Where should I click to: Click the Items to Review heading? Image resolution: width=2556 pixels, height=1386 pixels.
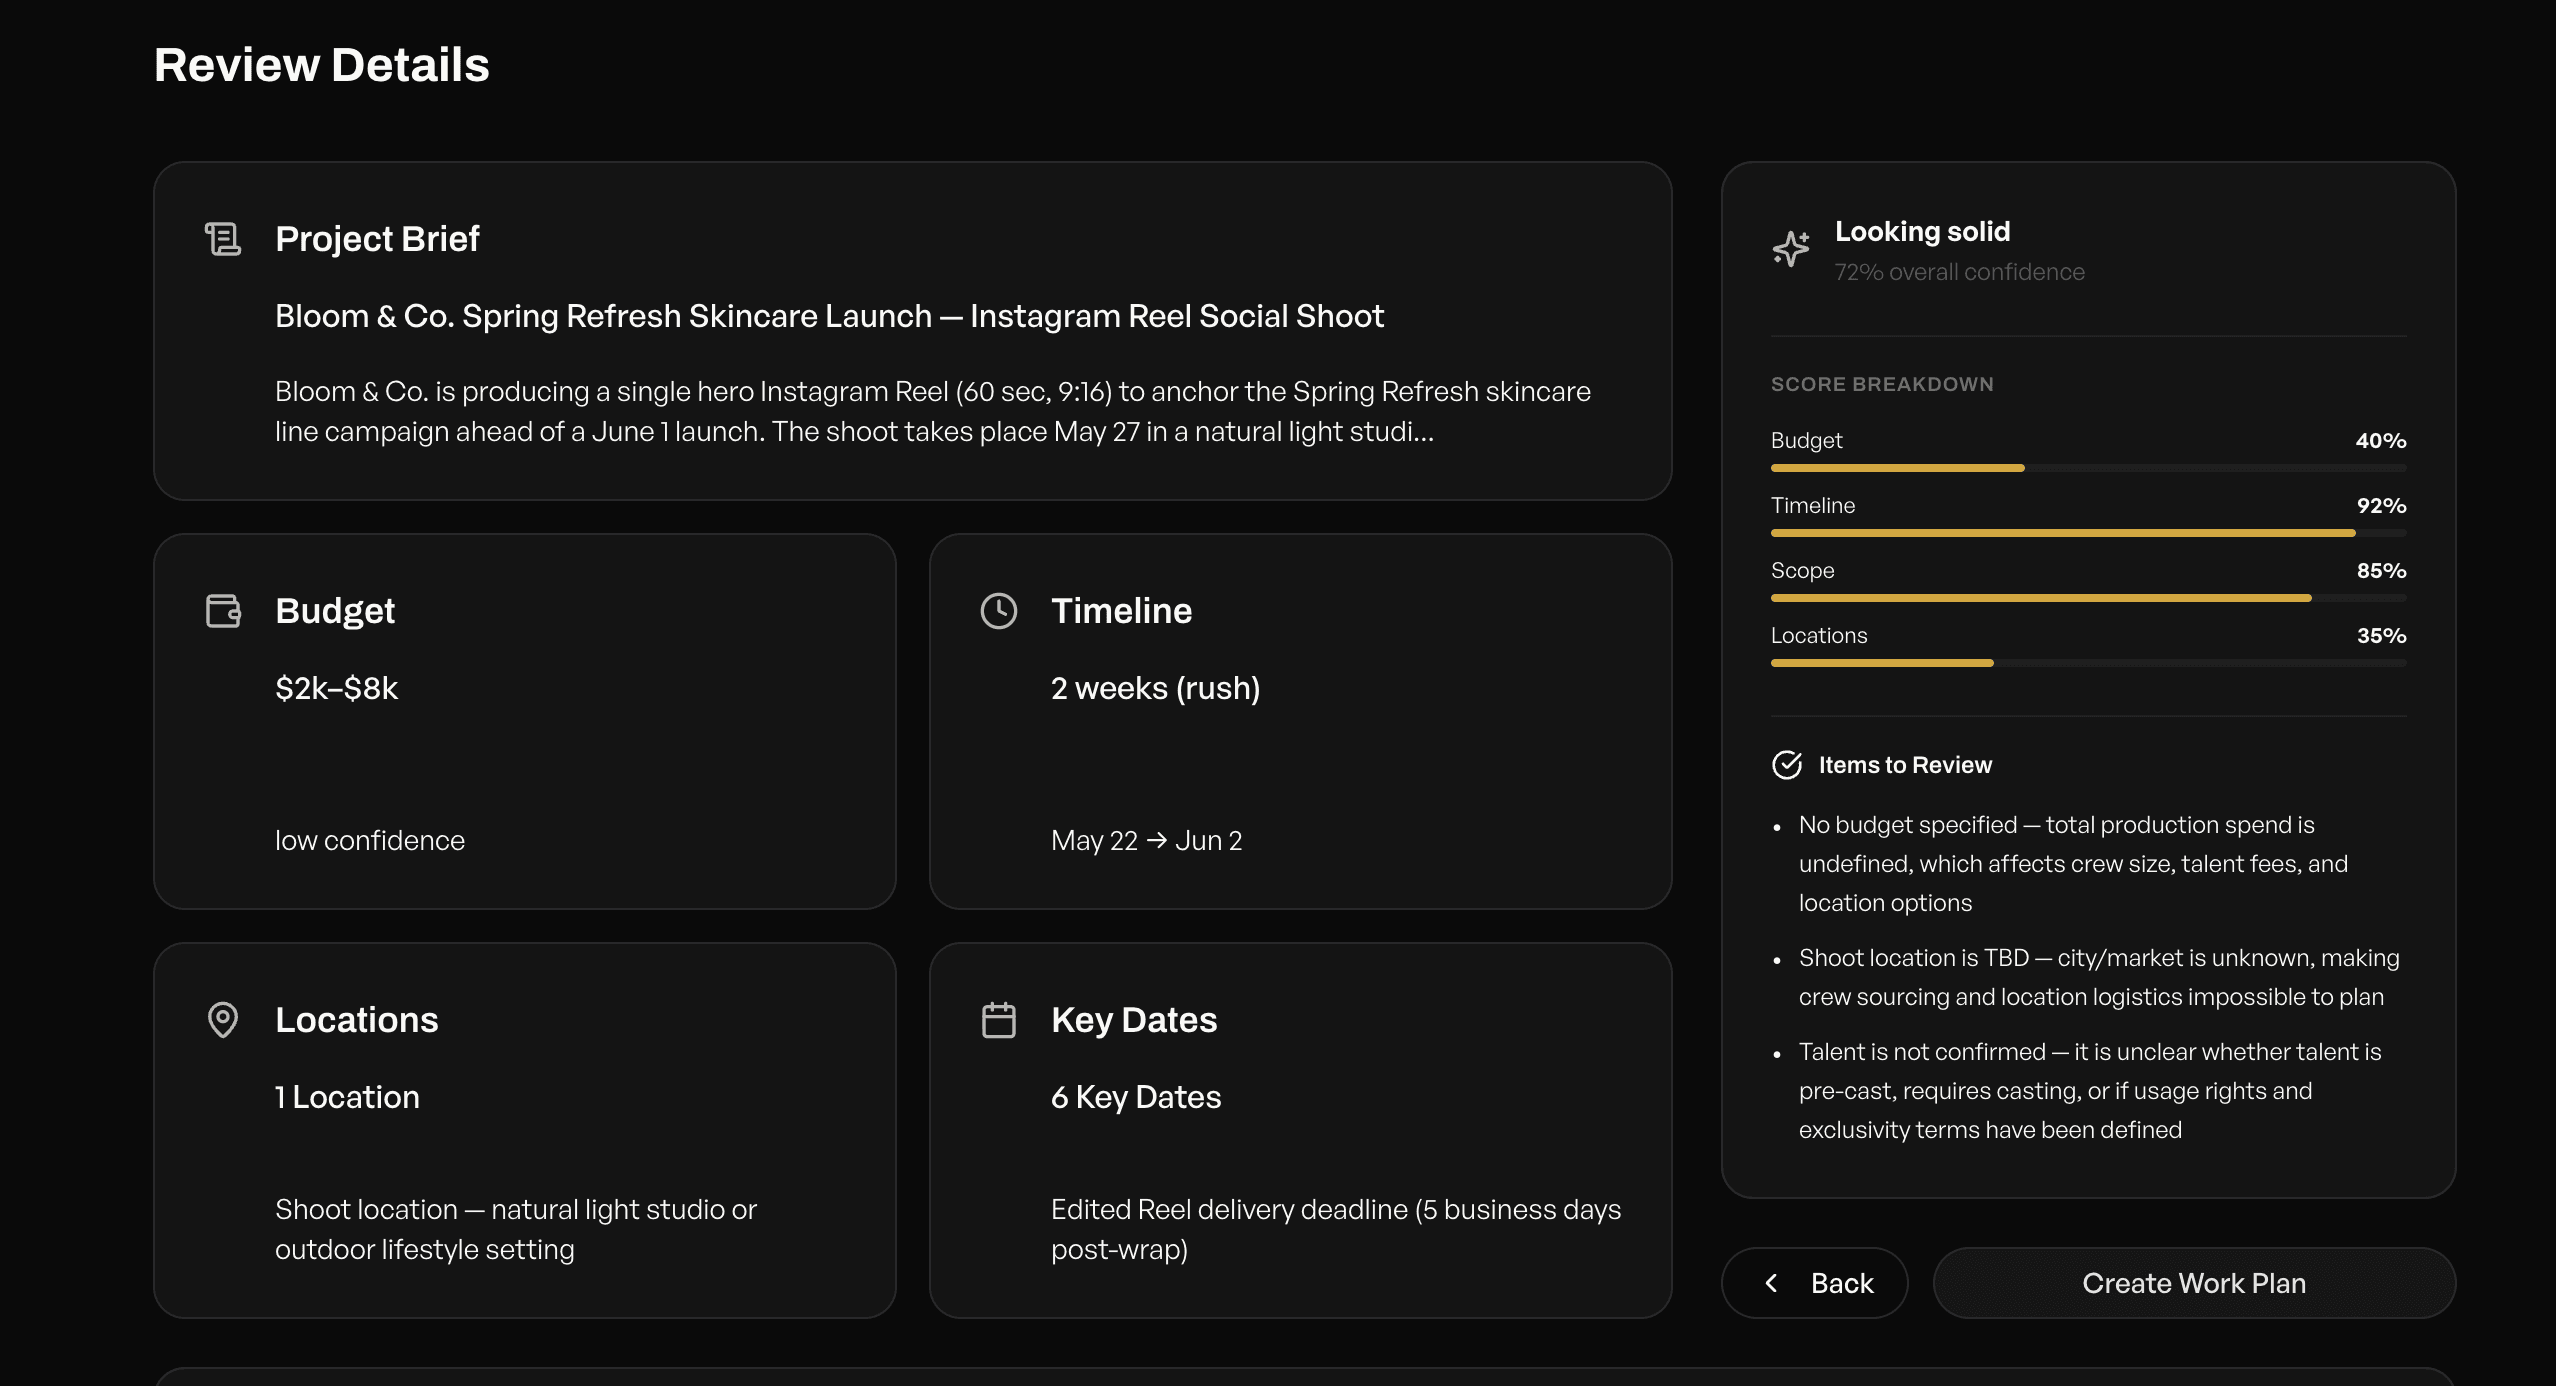[x=1905, y=765]
